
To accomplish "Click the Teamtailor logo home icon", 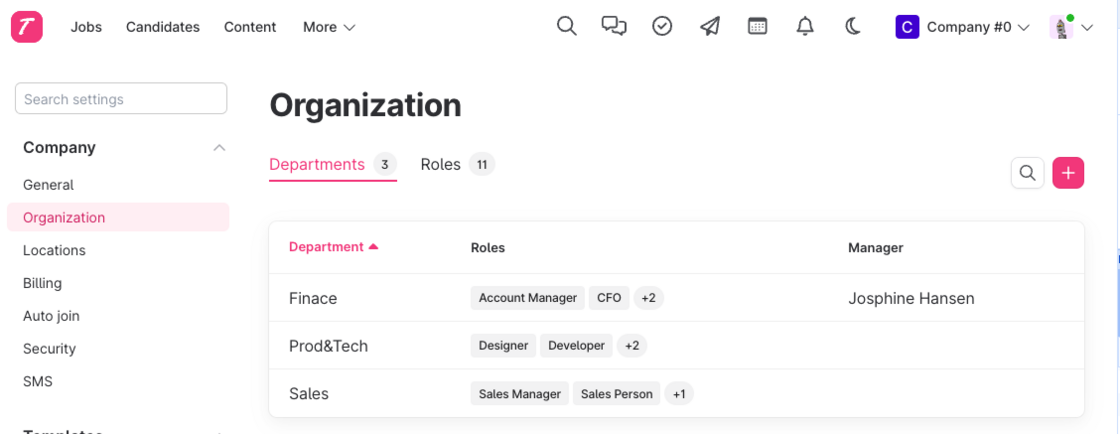I will click(27, 27).
